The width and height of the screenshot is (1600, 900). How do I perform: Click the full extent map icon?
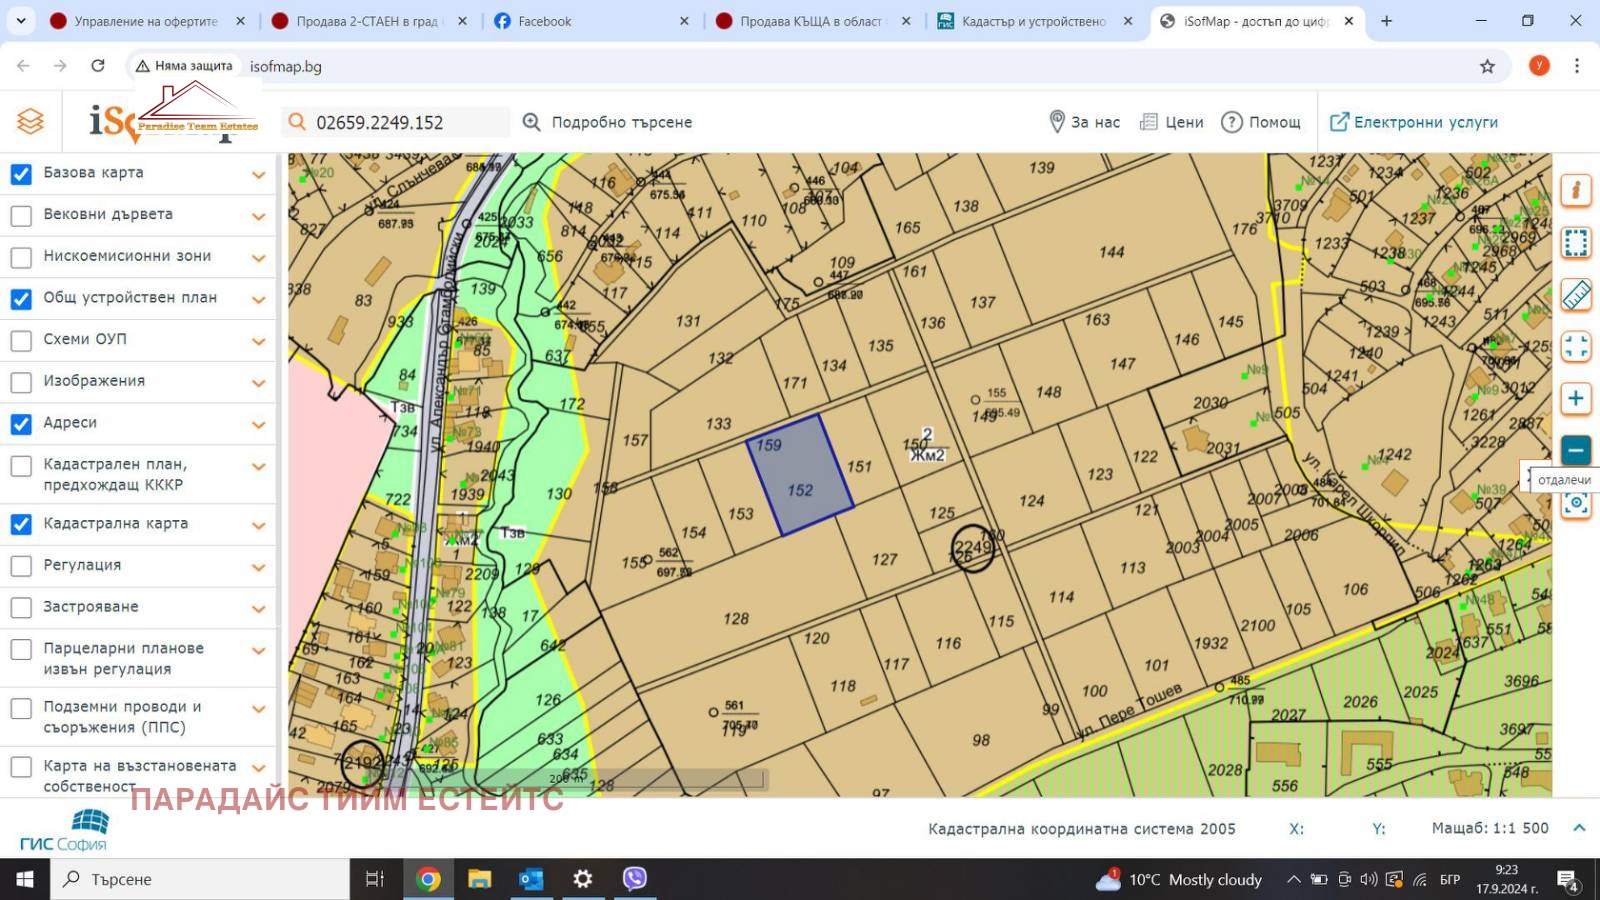click(x=1576, y=347)
